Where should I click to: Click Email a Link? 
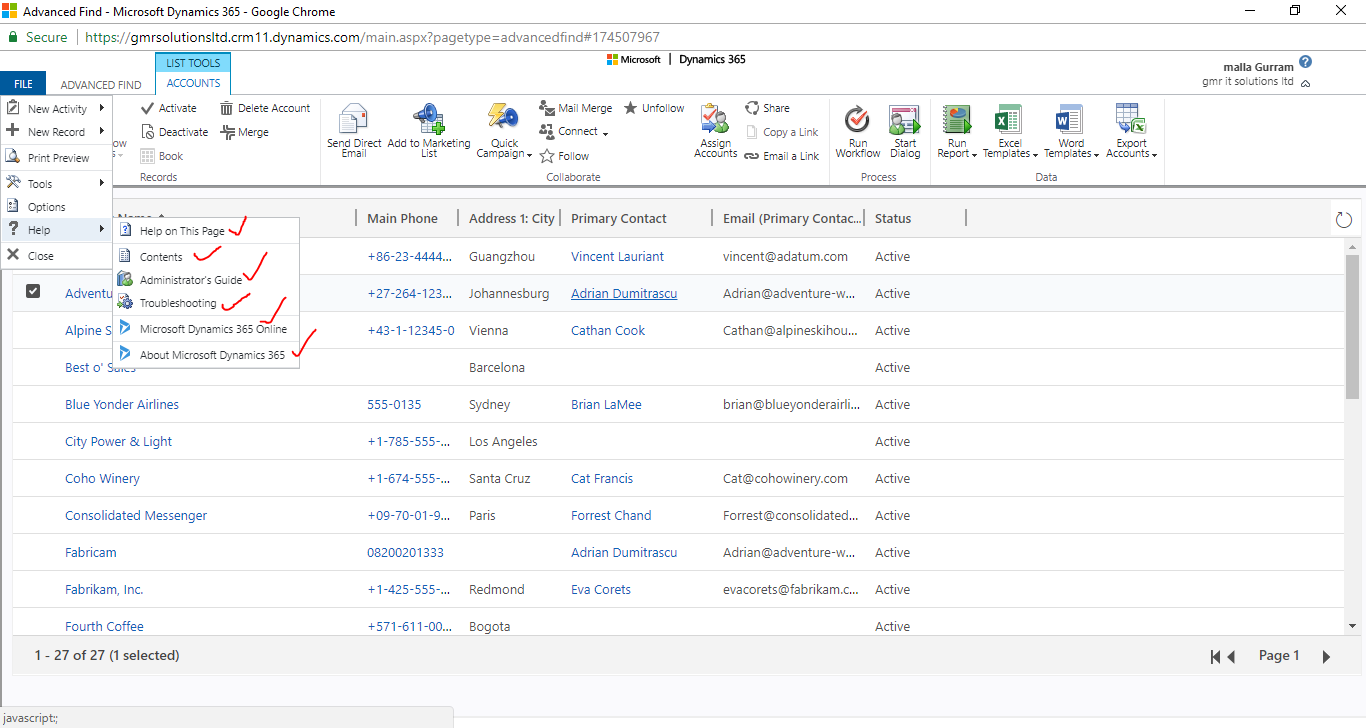pos(782,156)
